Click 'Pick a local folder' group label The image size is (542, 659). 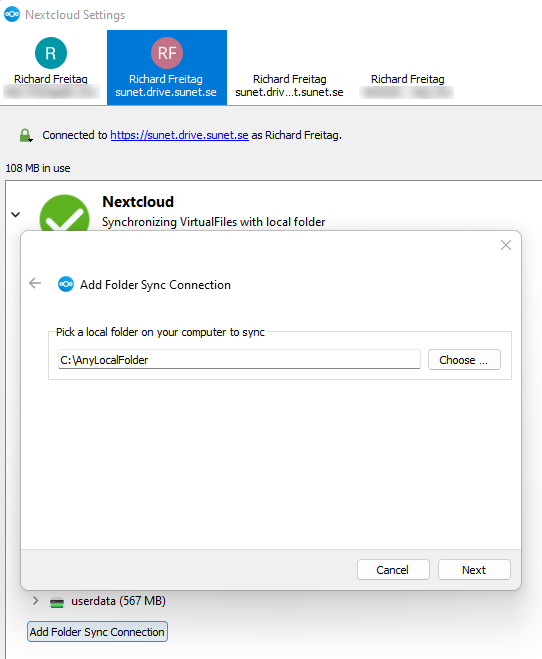pyautogui.click(x=160, y=332)
